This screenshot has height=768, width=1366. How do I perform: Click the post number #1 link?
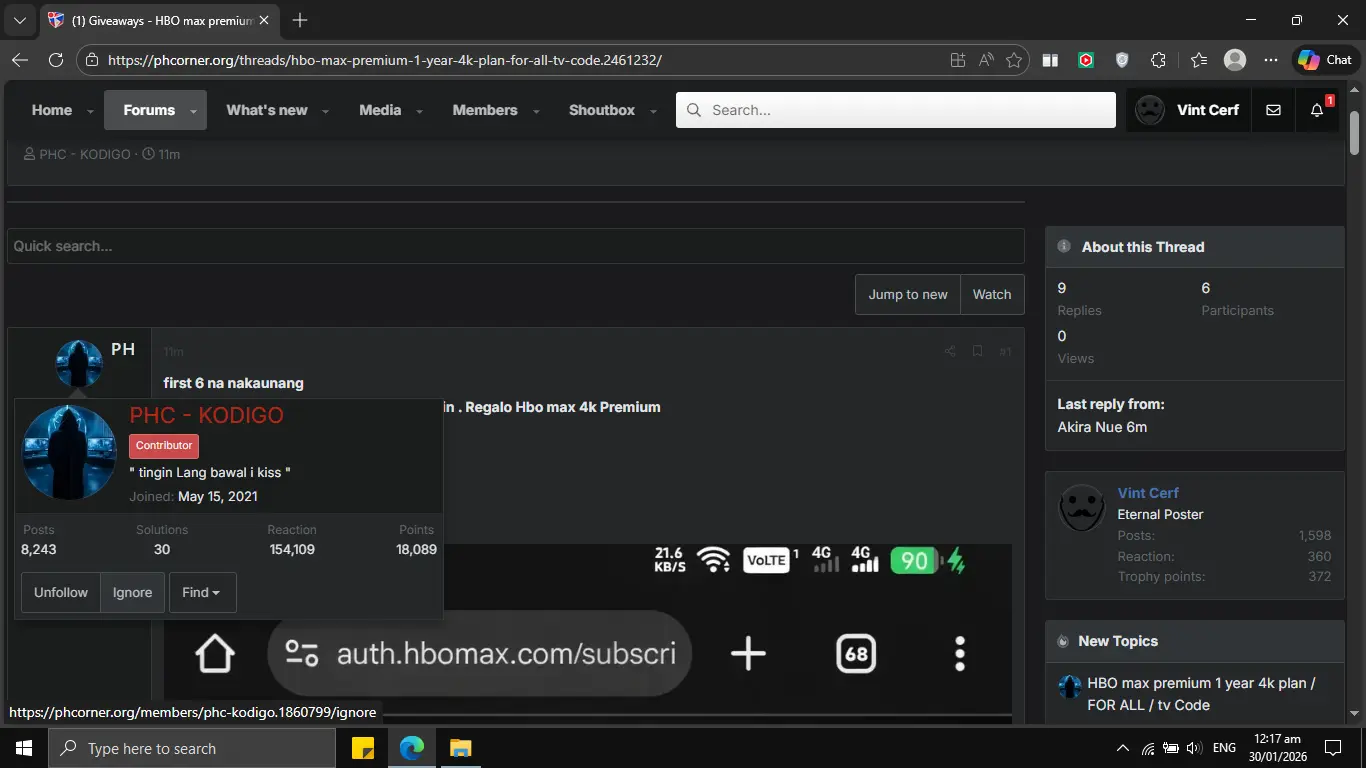point(1005,352)
